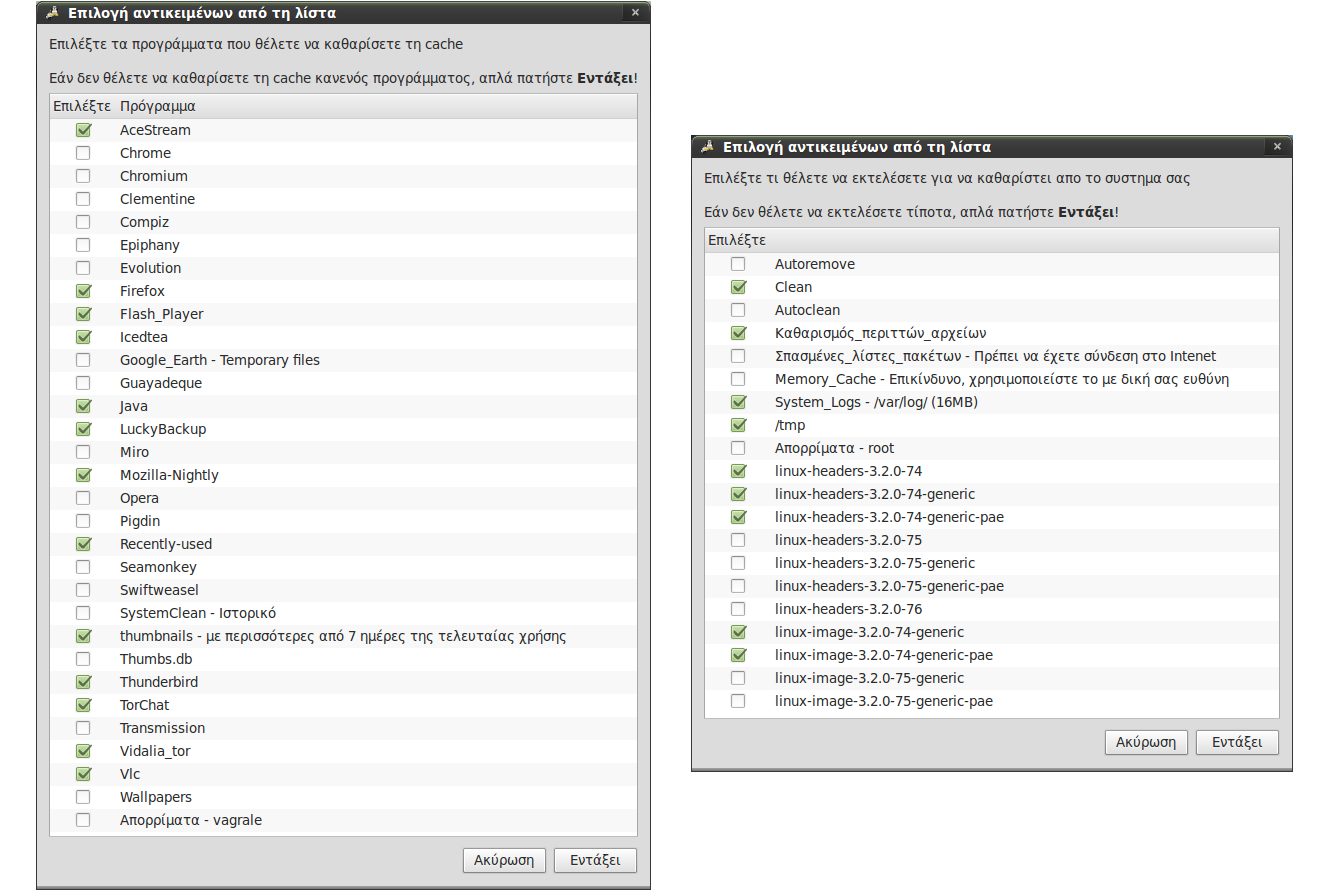Uncheck the Recently-used checkbox
The width and height of the screenshot is (1320, 890).
tap(83, 544)
